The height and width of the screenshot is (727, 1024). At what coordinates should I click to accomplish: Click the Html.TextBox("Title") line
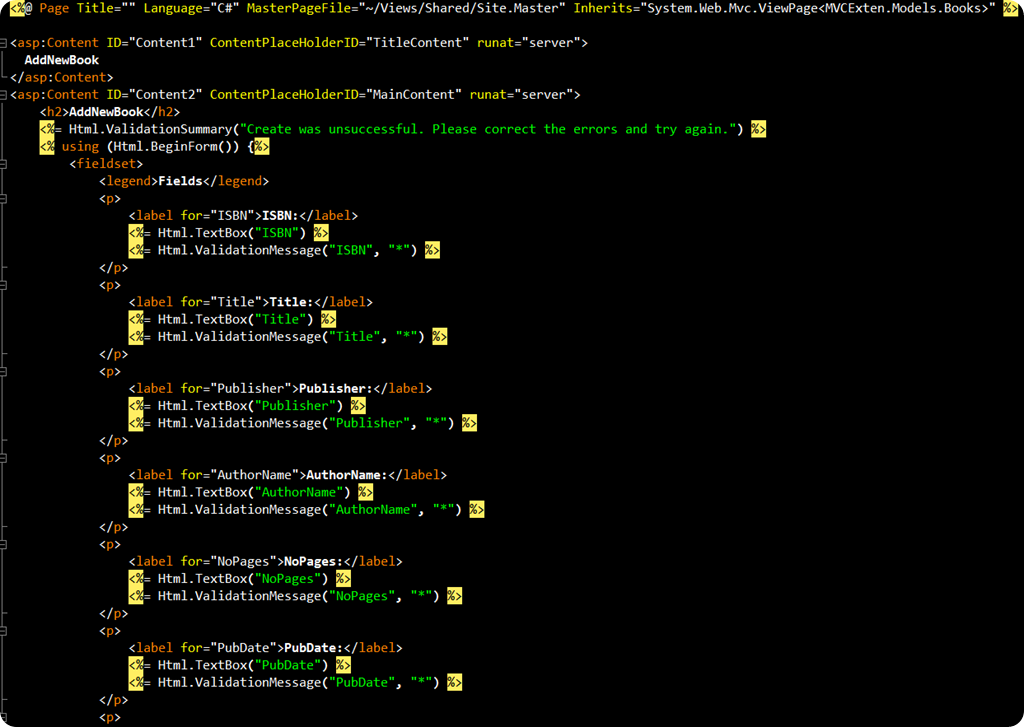pyautogui.click(x=232, y=319)
